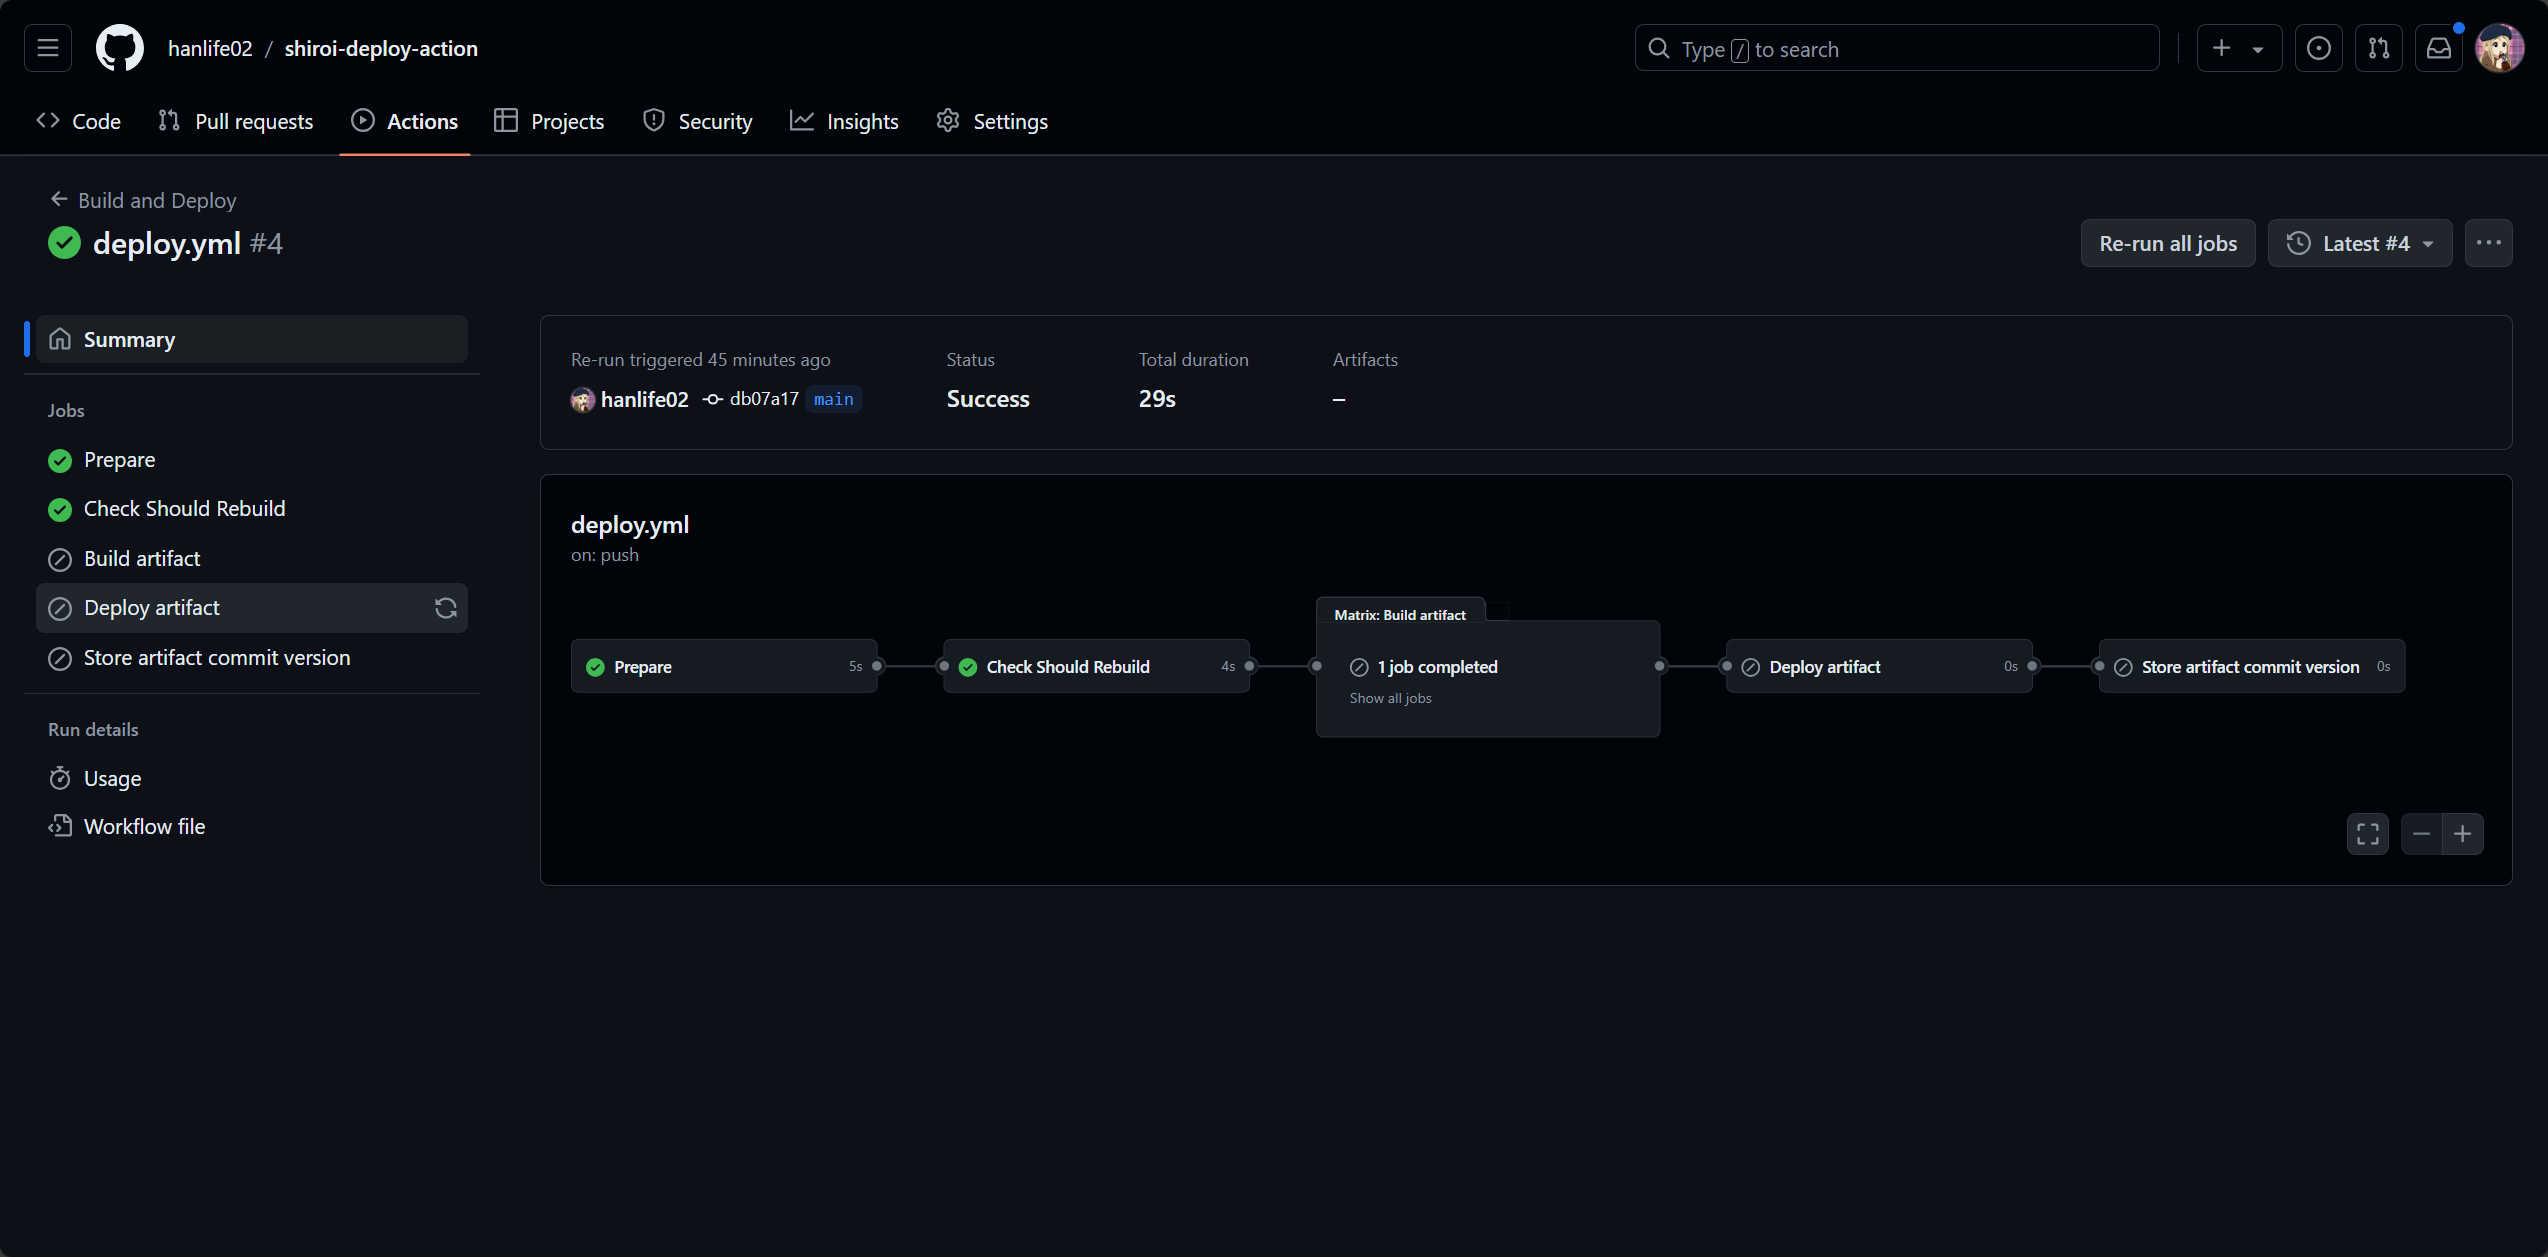
Task: Open the Pull requests tab
Action: (236, 121)
